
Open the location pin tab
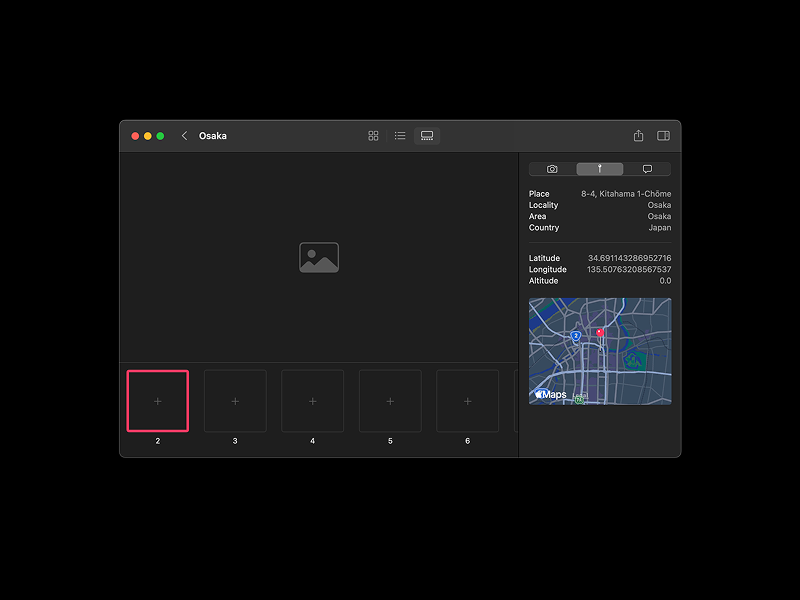pyautogui.click(x=599, y=169)
